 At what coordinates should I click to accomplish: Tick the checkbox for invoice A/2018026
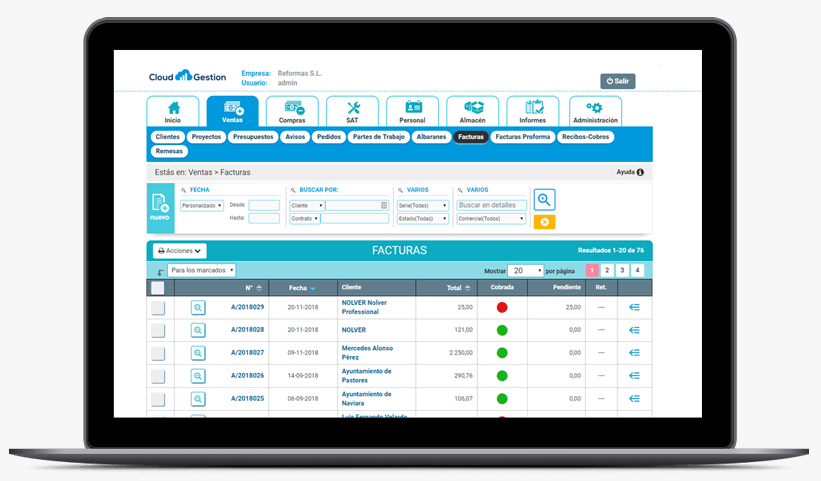158,376
